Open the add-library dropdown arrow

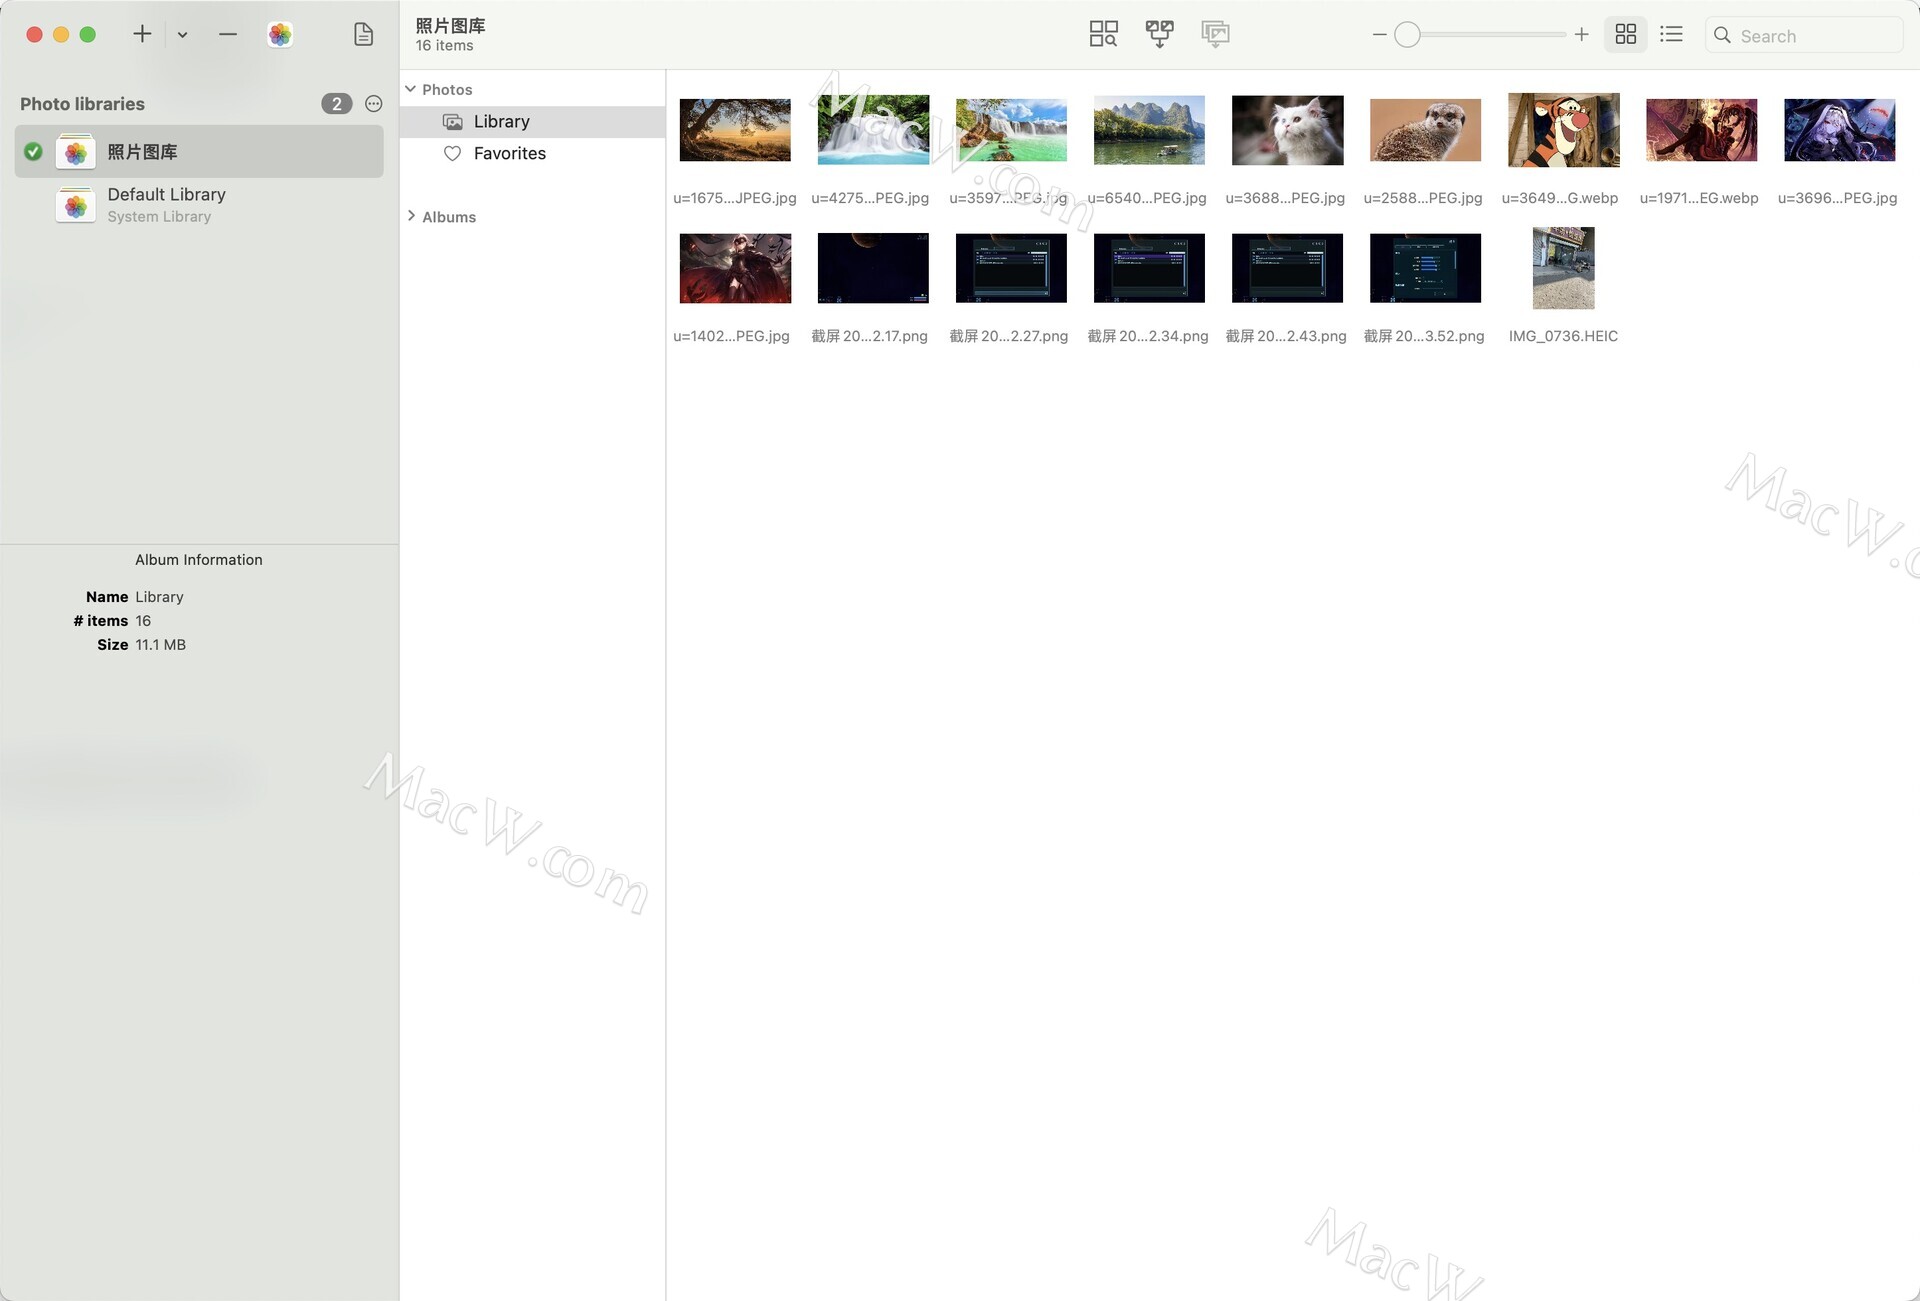pos(182,35)
